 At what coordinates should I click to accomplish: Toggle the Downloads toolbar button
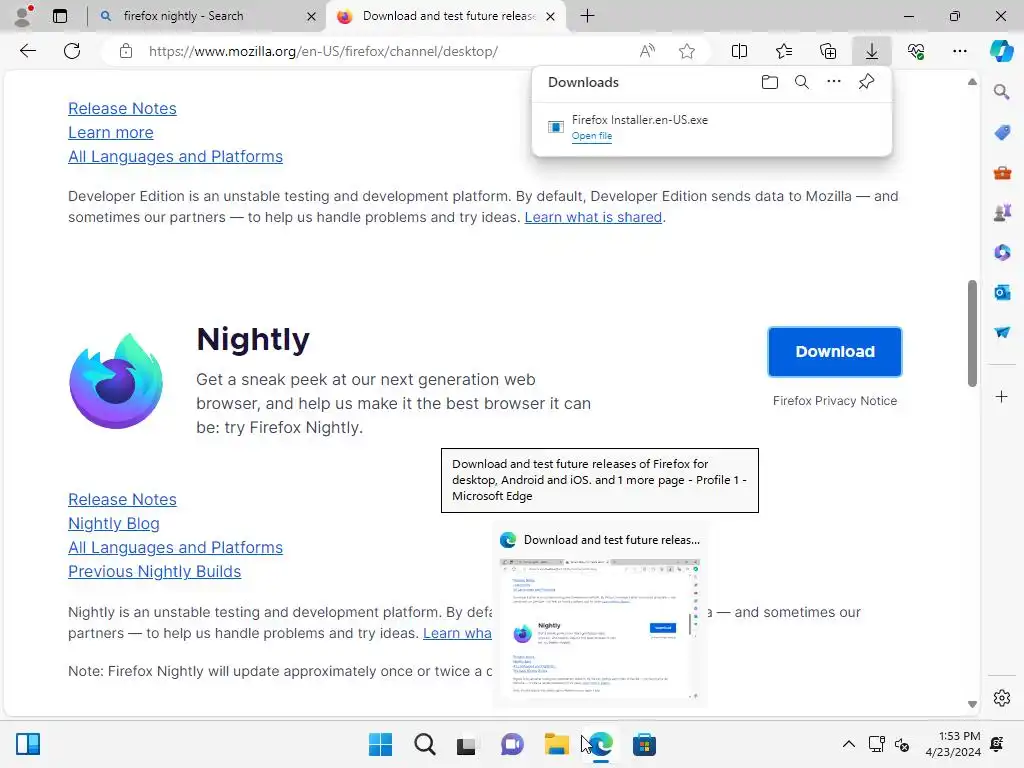[872, 51]
